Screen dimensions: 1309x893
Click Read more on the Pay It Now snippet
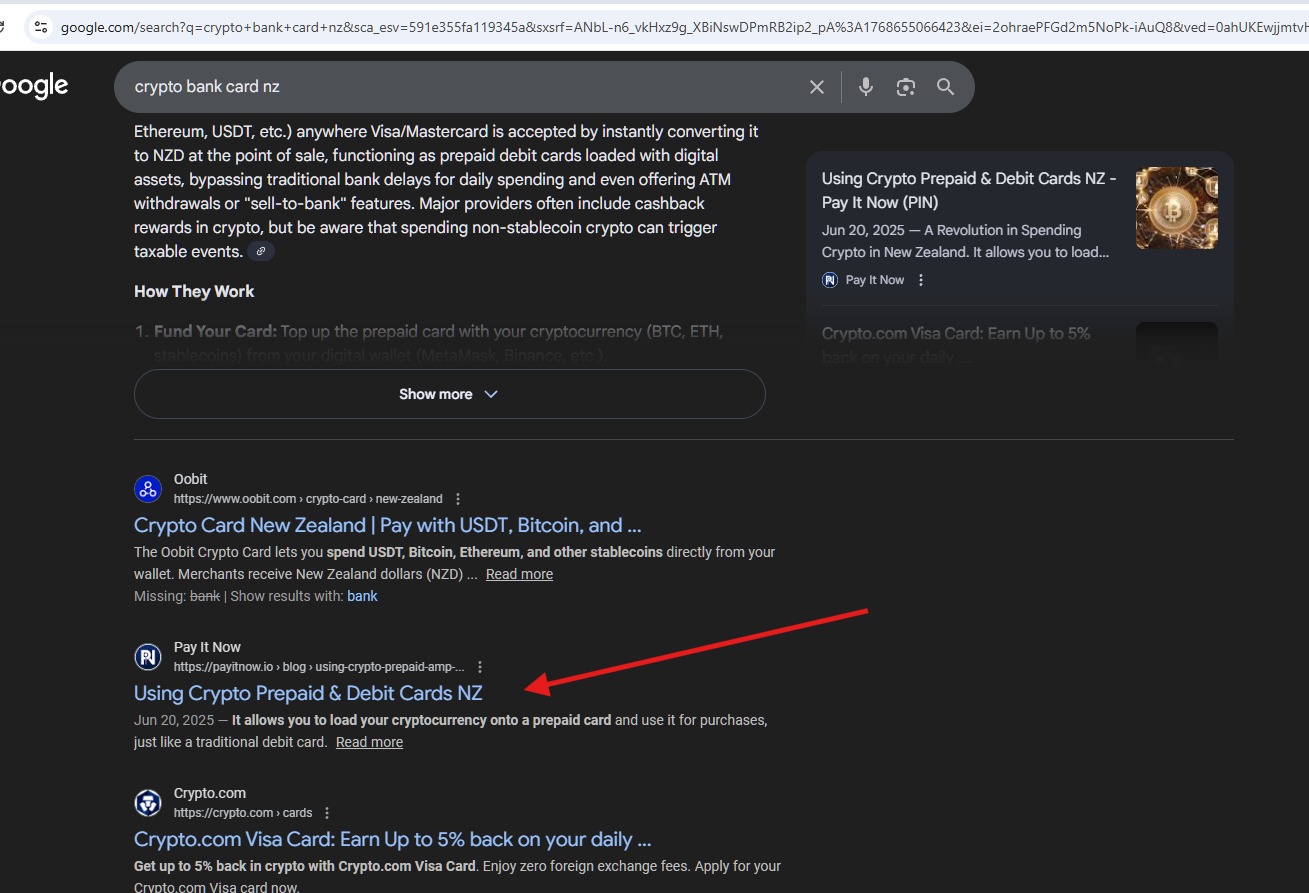(369, 742)
